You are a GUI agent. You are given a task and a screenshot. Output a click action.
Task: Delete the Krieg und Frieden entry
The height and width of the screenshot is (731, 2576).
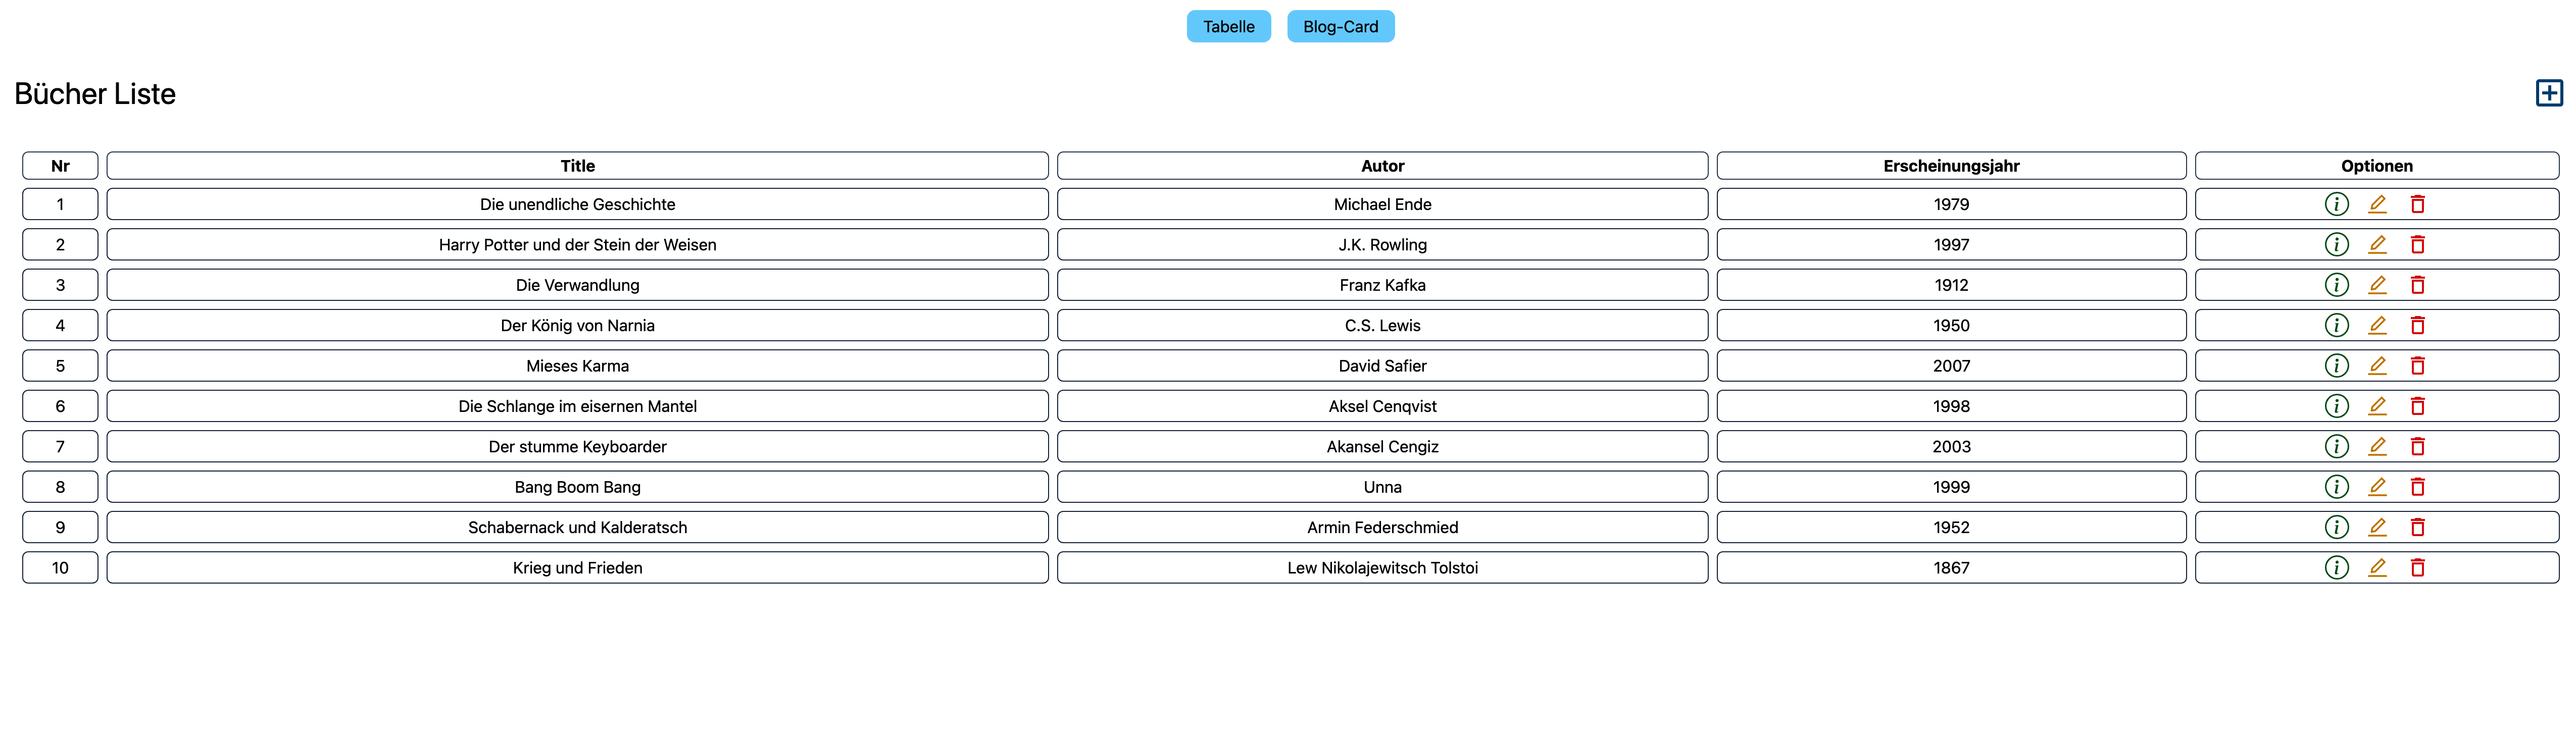2417,568
